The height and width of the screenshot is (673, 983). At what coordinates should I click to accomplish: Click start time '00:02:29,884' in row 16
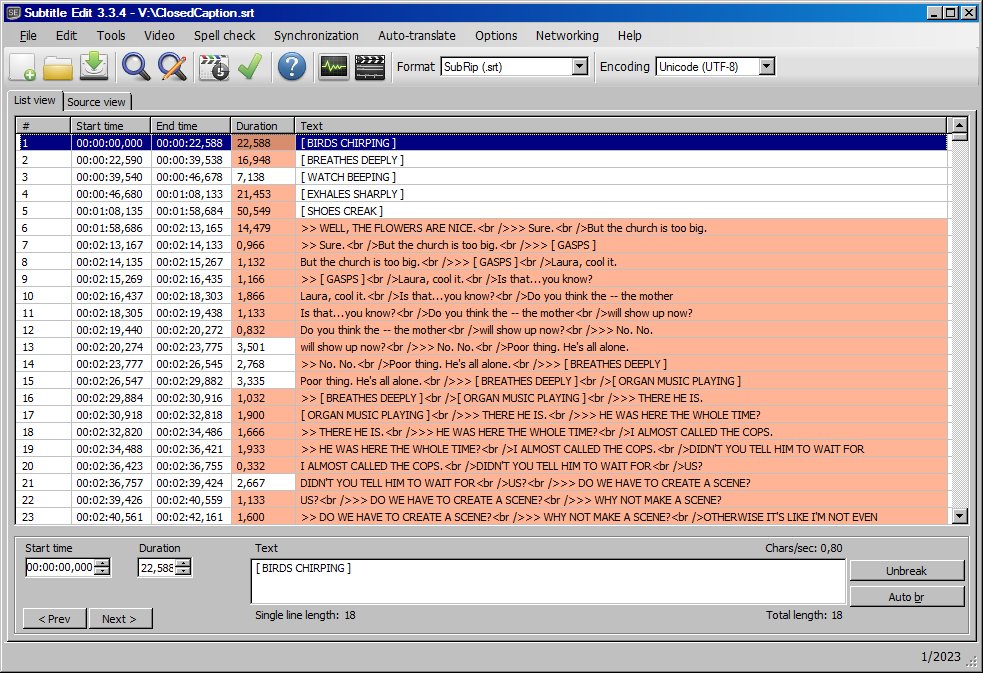[x=110, y=398]
